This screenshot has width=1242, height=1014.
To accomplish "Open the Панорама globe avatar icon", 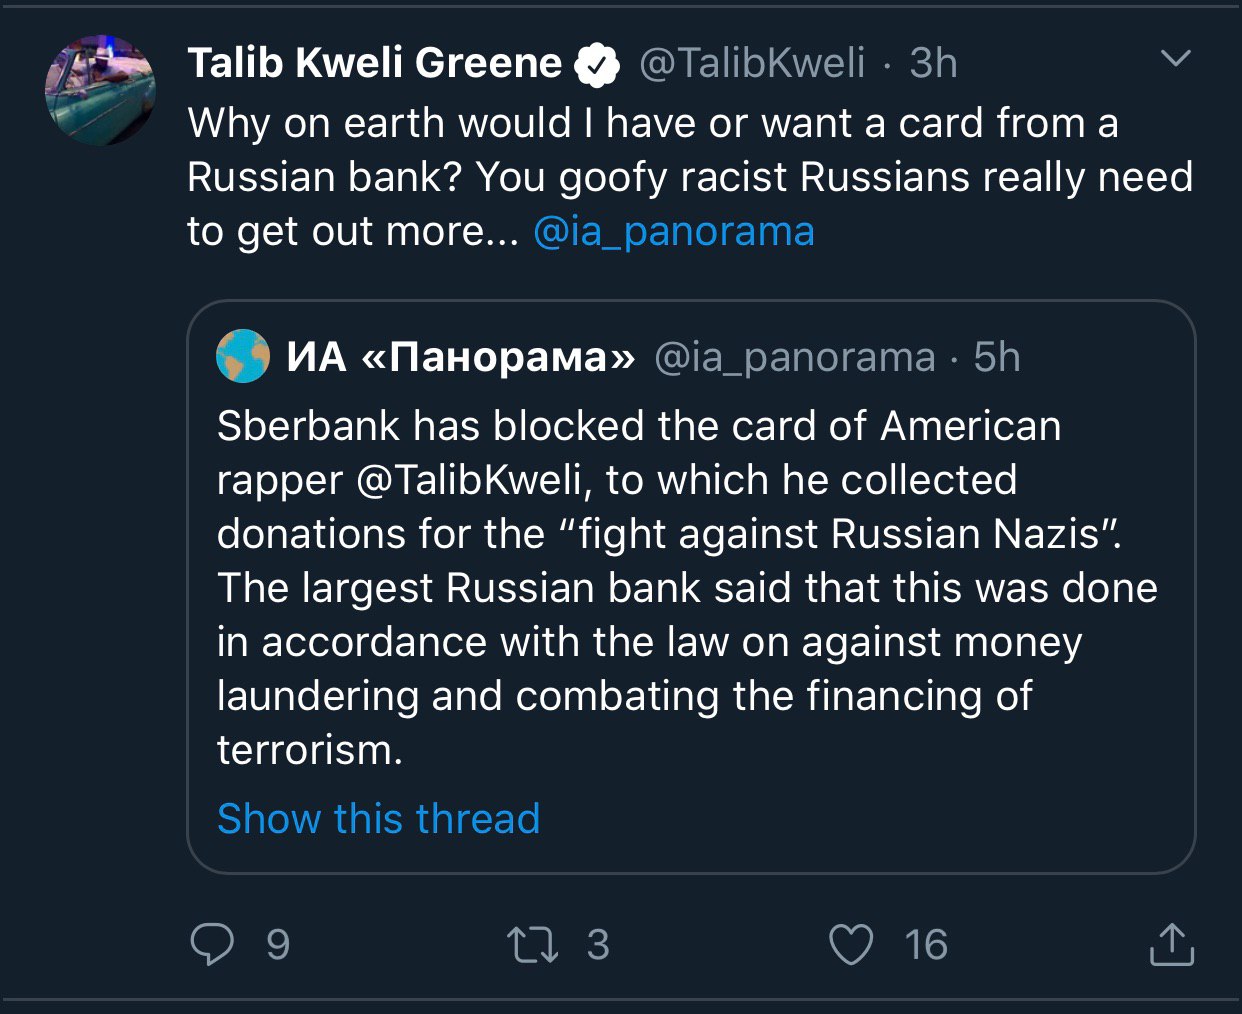I will tap(243, 357).
